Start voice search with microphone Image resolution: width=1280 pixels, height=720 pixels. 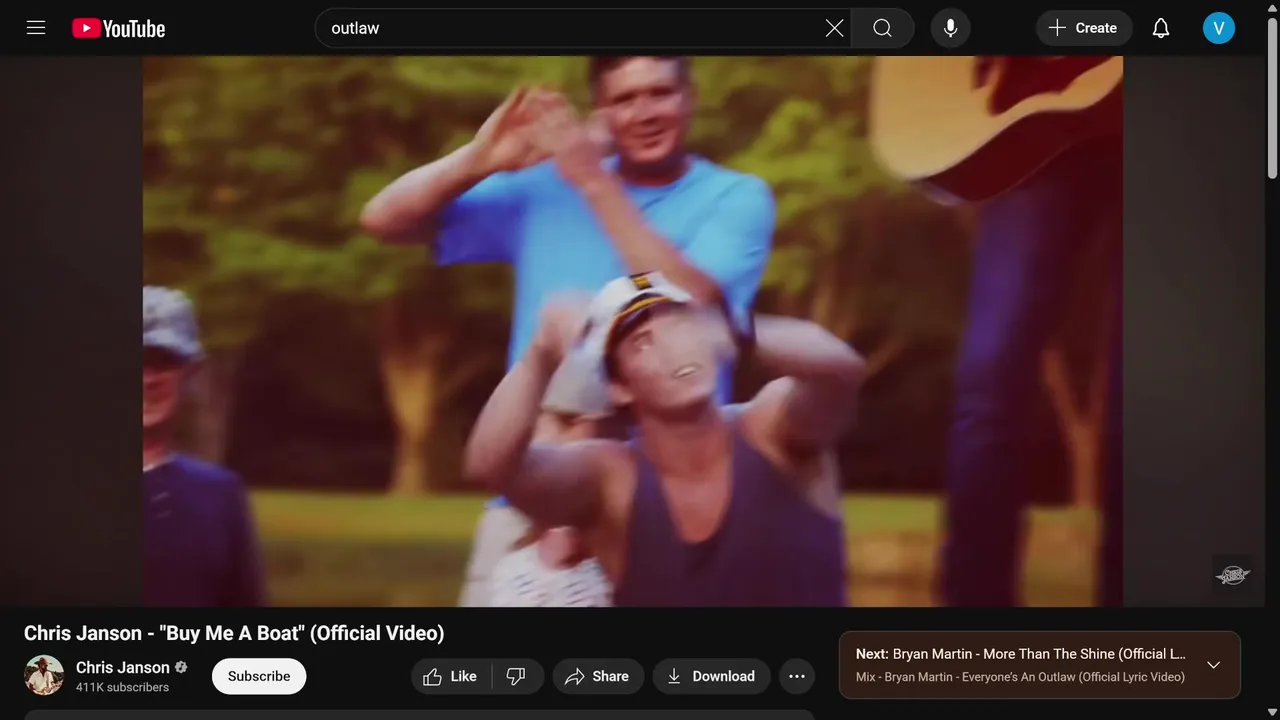[951, 28]
